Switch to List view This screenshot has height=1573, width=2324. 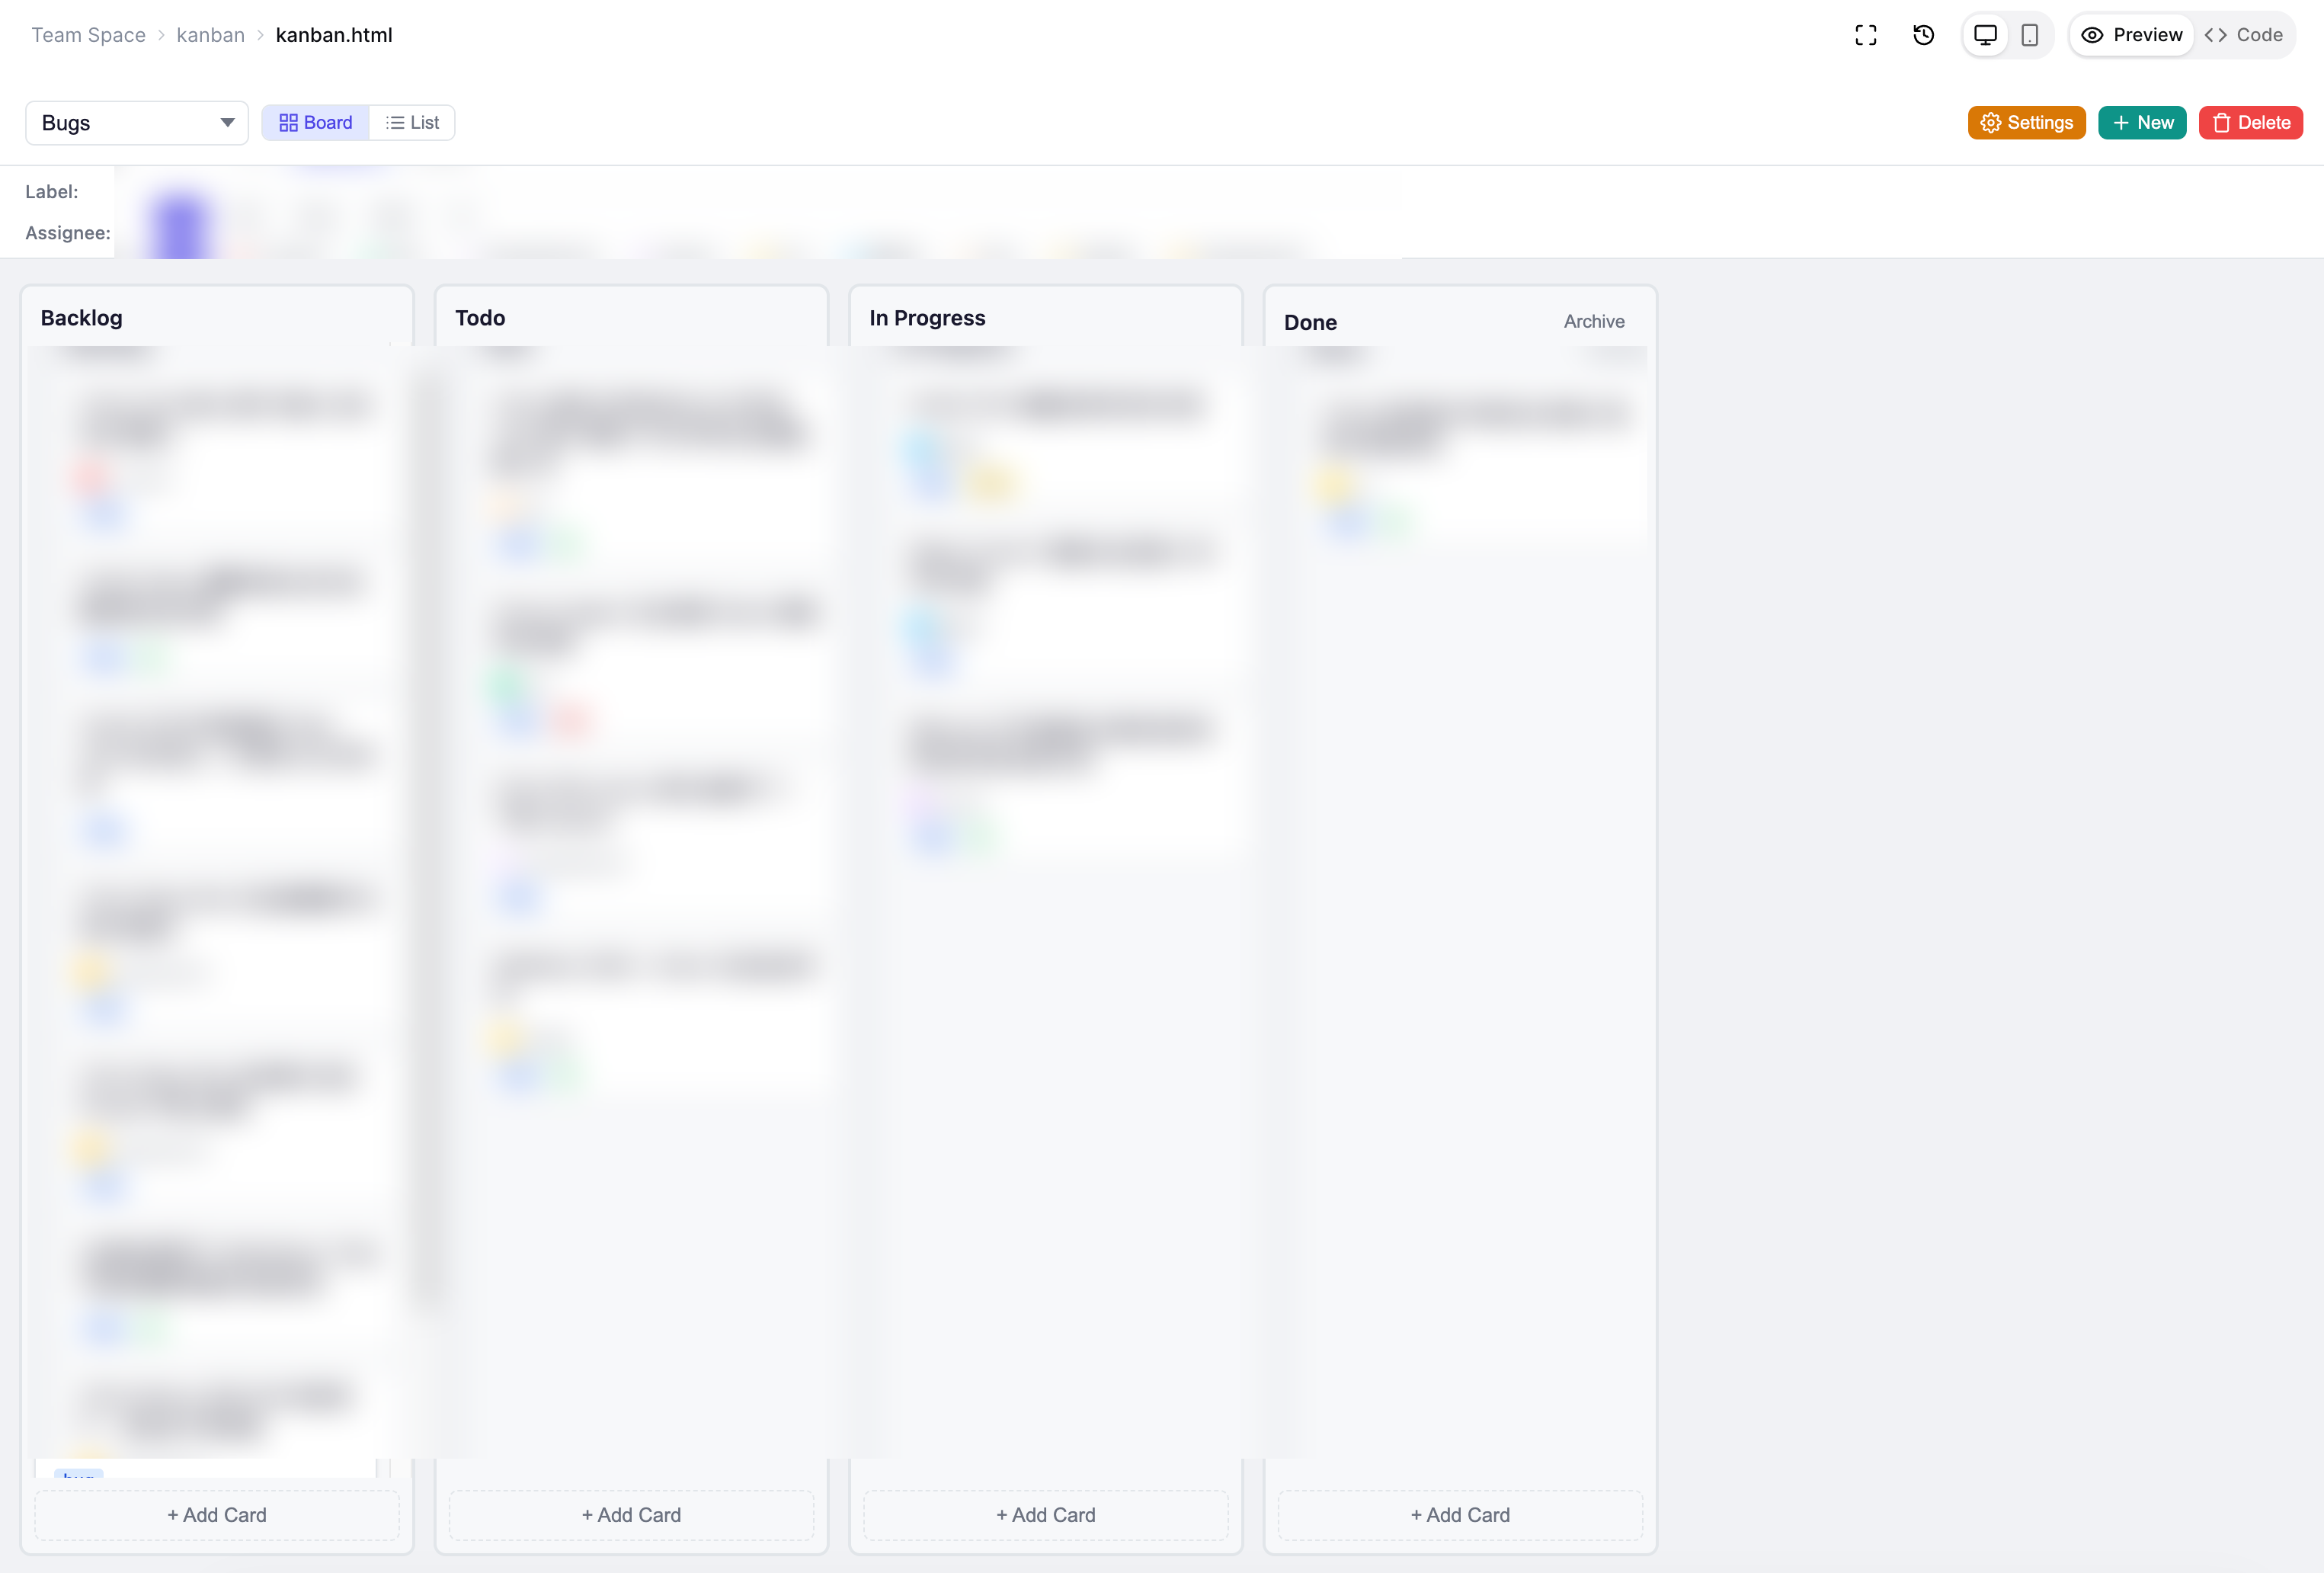click(x=412, y=122)
